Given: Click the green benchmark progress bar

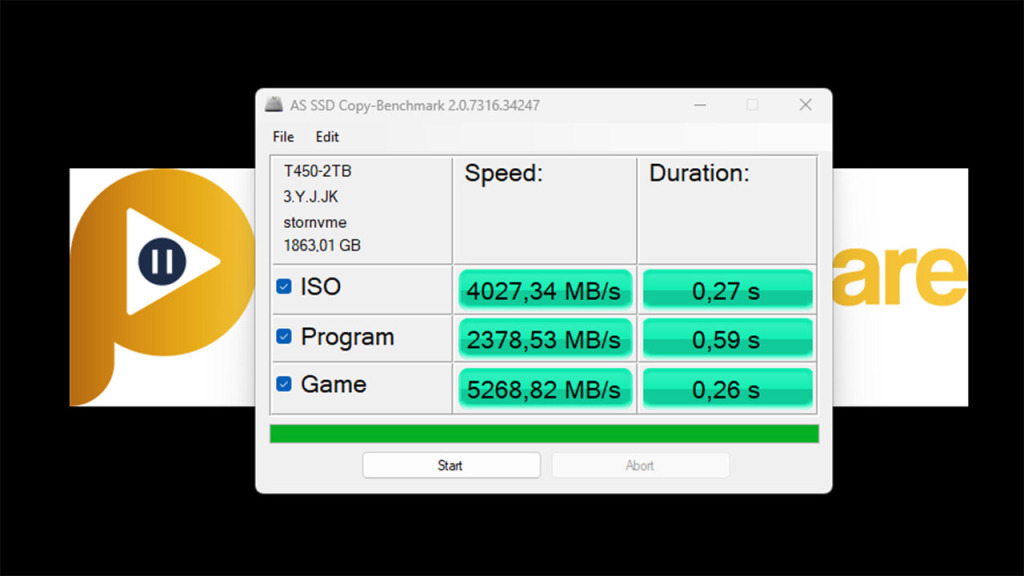Looking at the screenshot, I should 544,434.
